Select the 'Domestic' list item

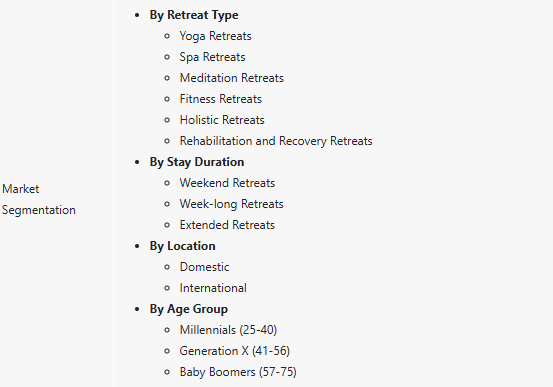coord(204,267)
